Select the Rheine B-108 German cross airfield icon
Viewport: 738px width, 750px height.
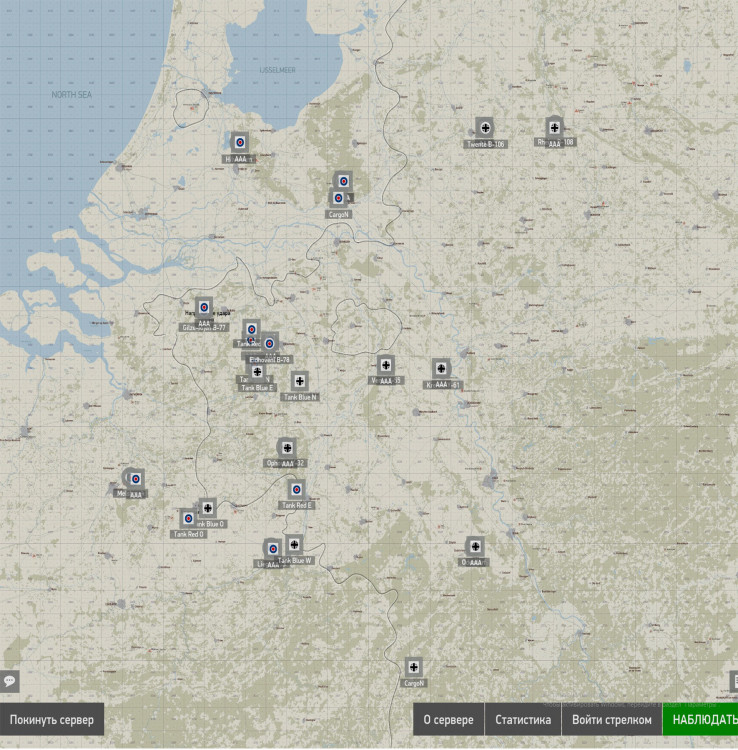pyautogui.click(x=554, y=127)
